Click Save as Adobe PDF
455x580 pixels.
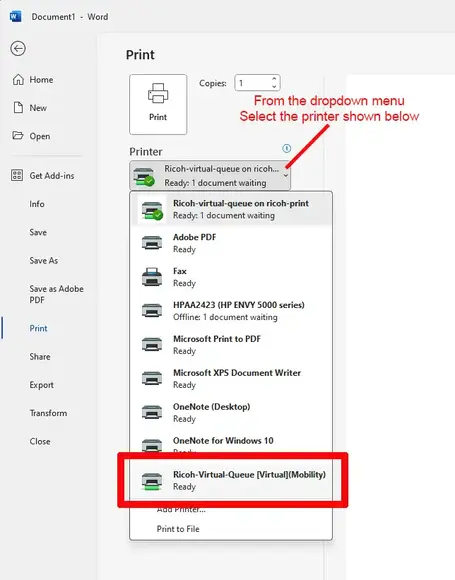56,294
